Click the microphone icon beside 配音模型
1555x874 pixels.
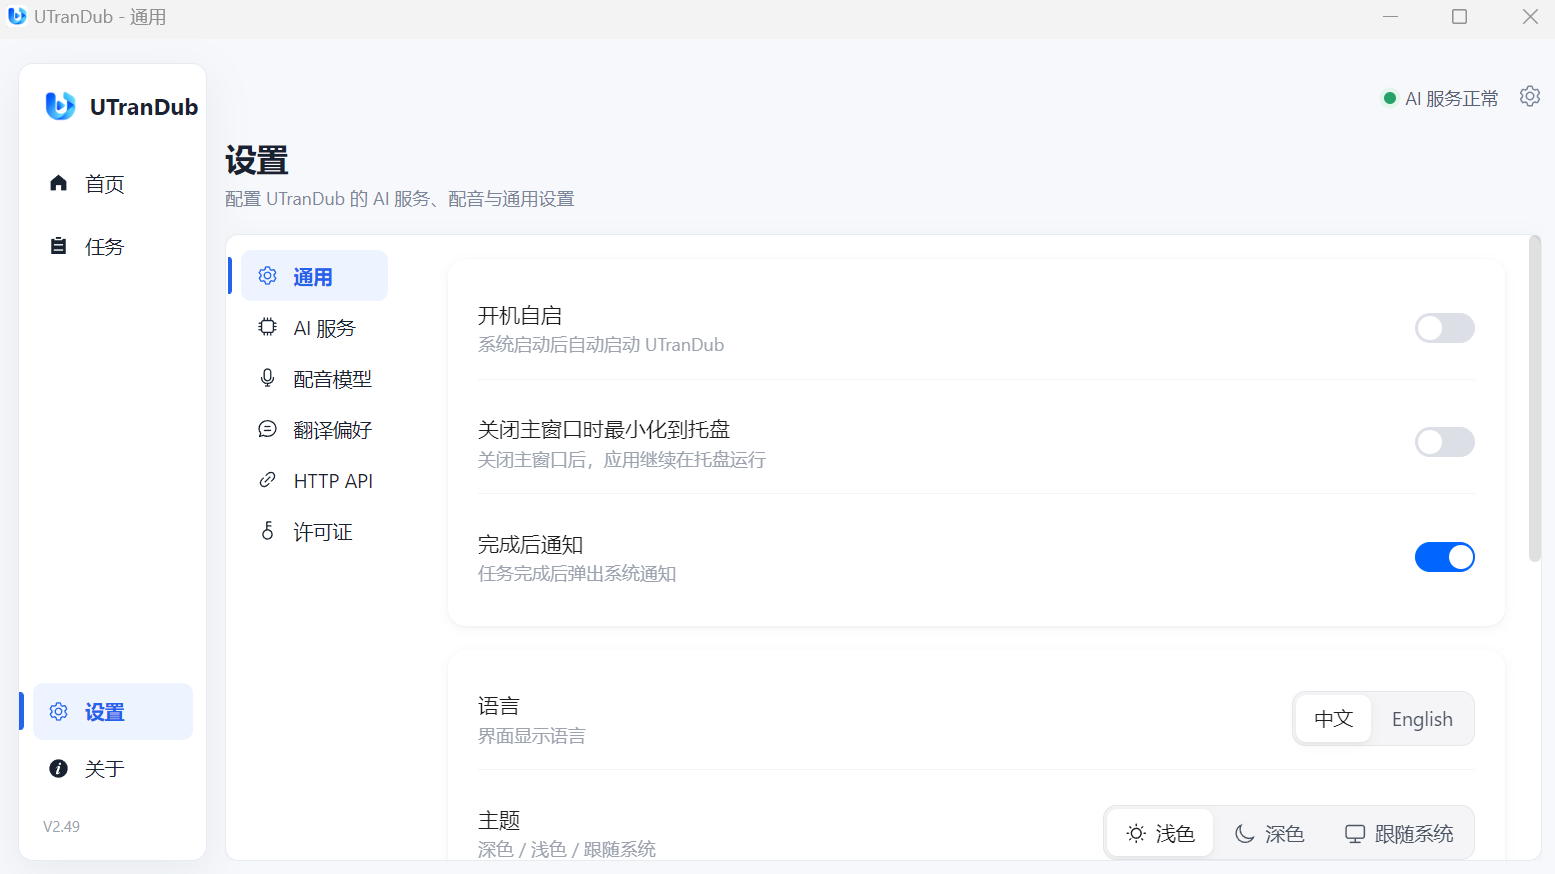267,378
